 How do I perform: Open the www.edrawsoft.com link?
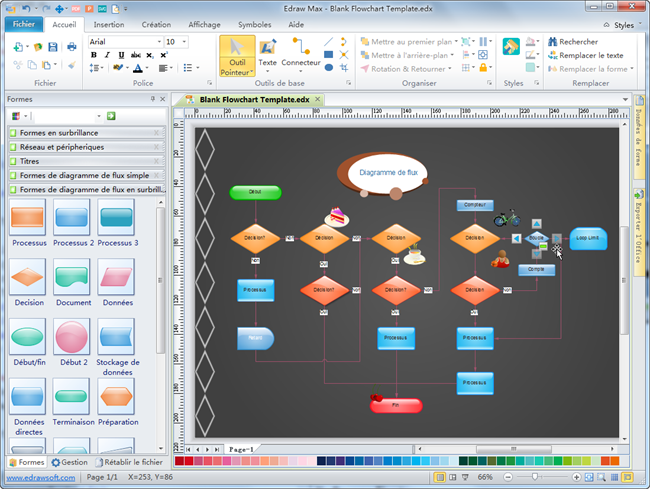(x=39, y=478)
